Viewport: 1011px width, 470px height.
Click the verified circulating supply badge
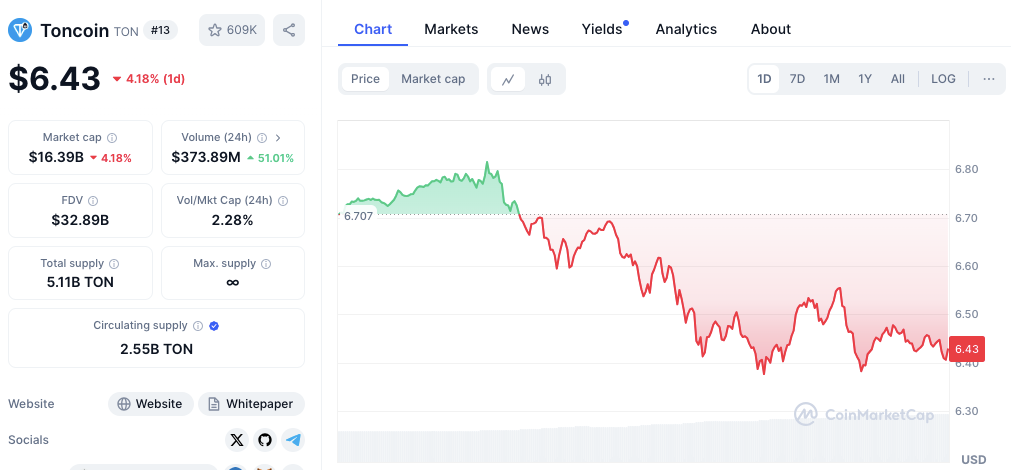click(214, 326)
